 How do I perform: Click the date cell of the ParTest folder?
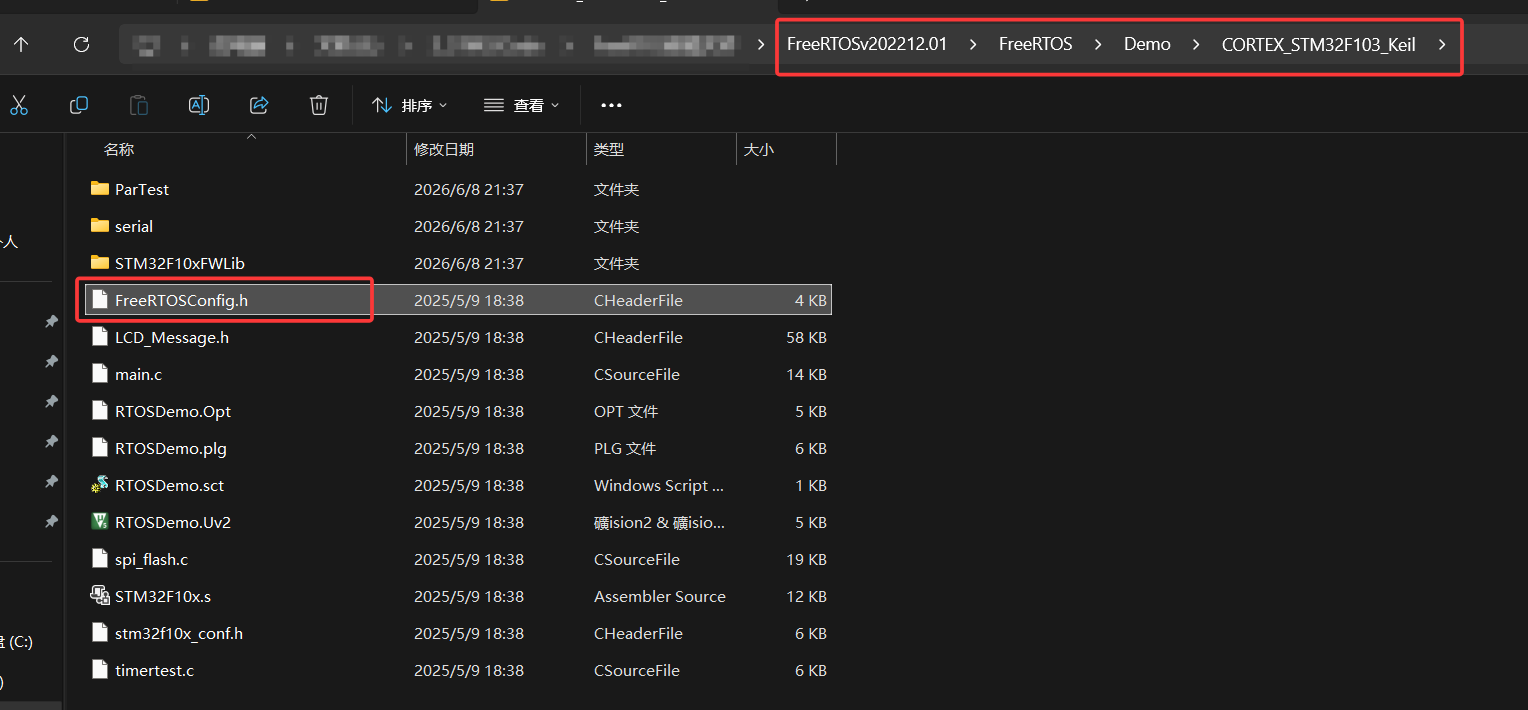click(x=469, y=189)
